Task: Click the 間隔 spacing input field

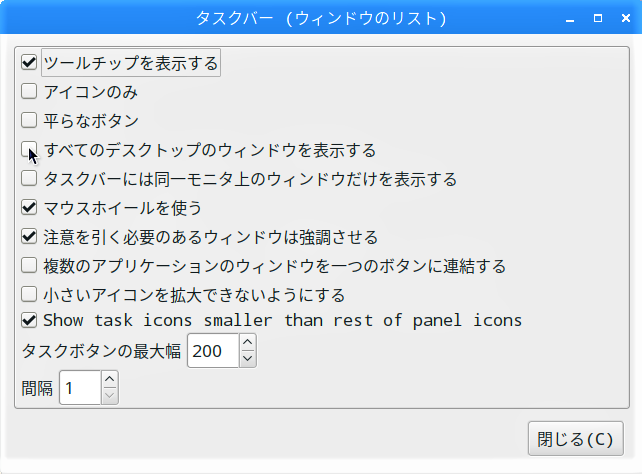Action: click(80, 388)
